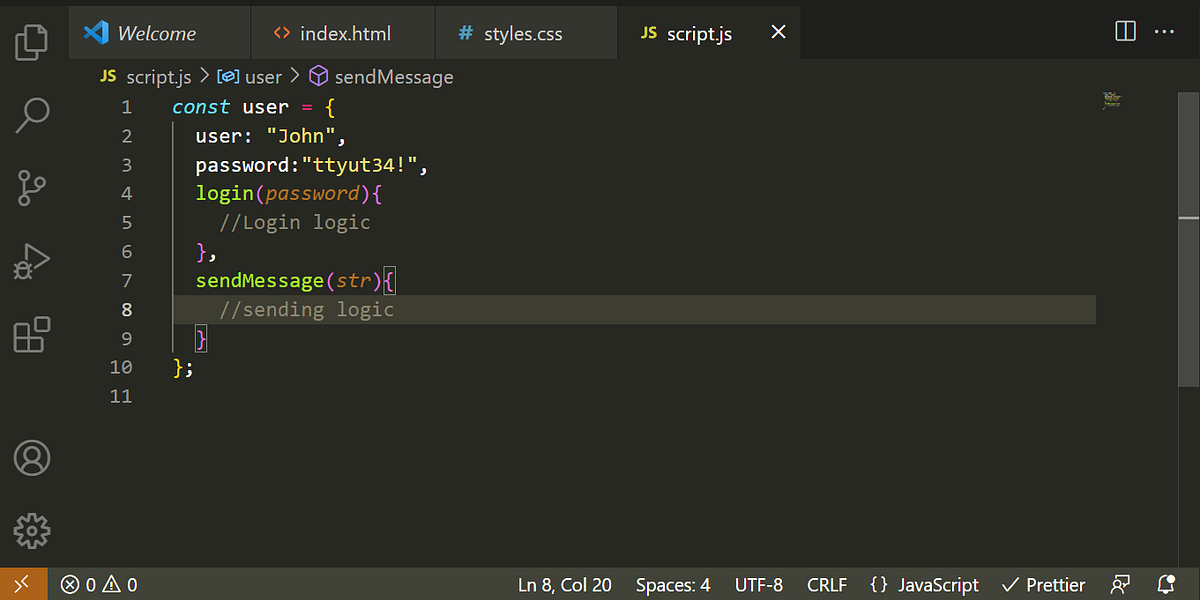Open the Accounts menu icon
1200x600 pixels.
click(32, 457)
